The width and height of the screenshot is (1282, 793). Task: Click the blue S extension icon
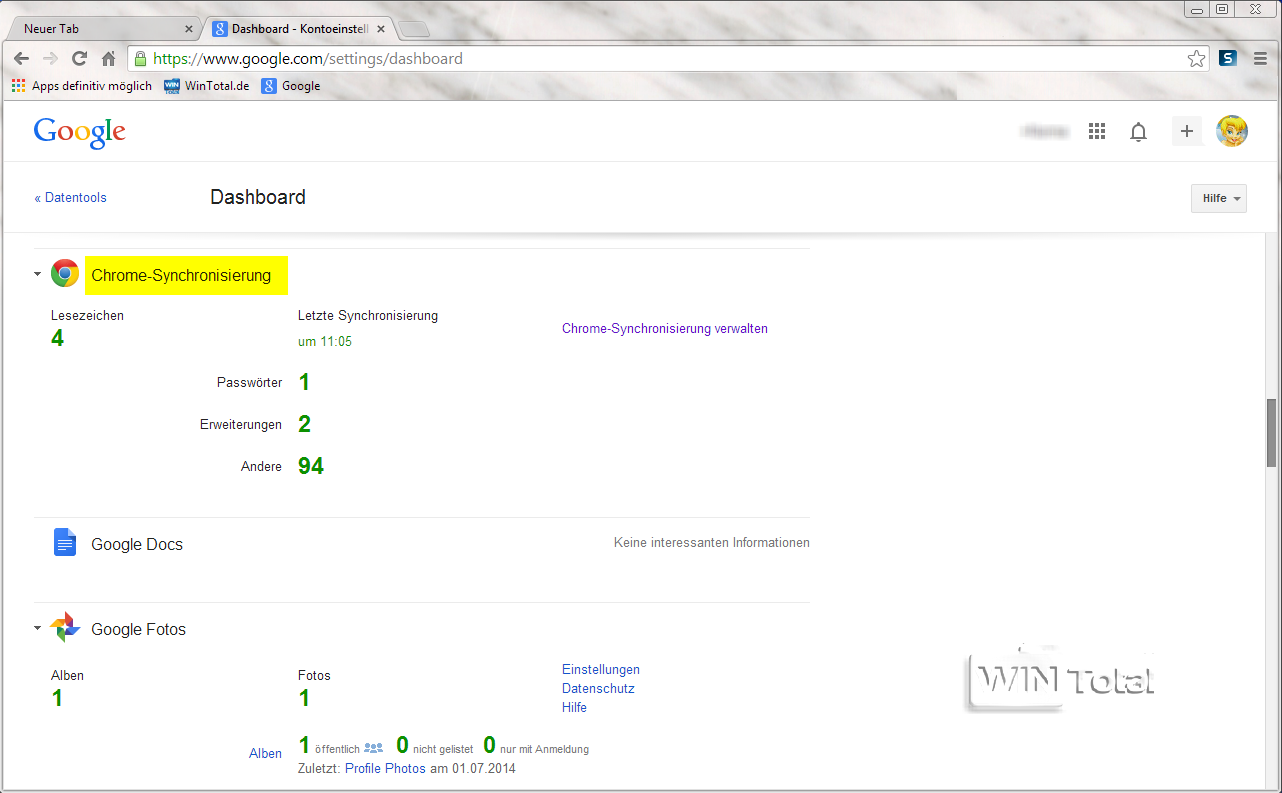coord(1228,59)
